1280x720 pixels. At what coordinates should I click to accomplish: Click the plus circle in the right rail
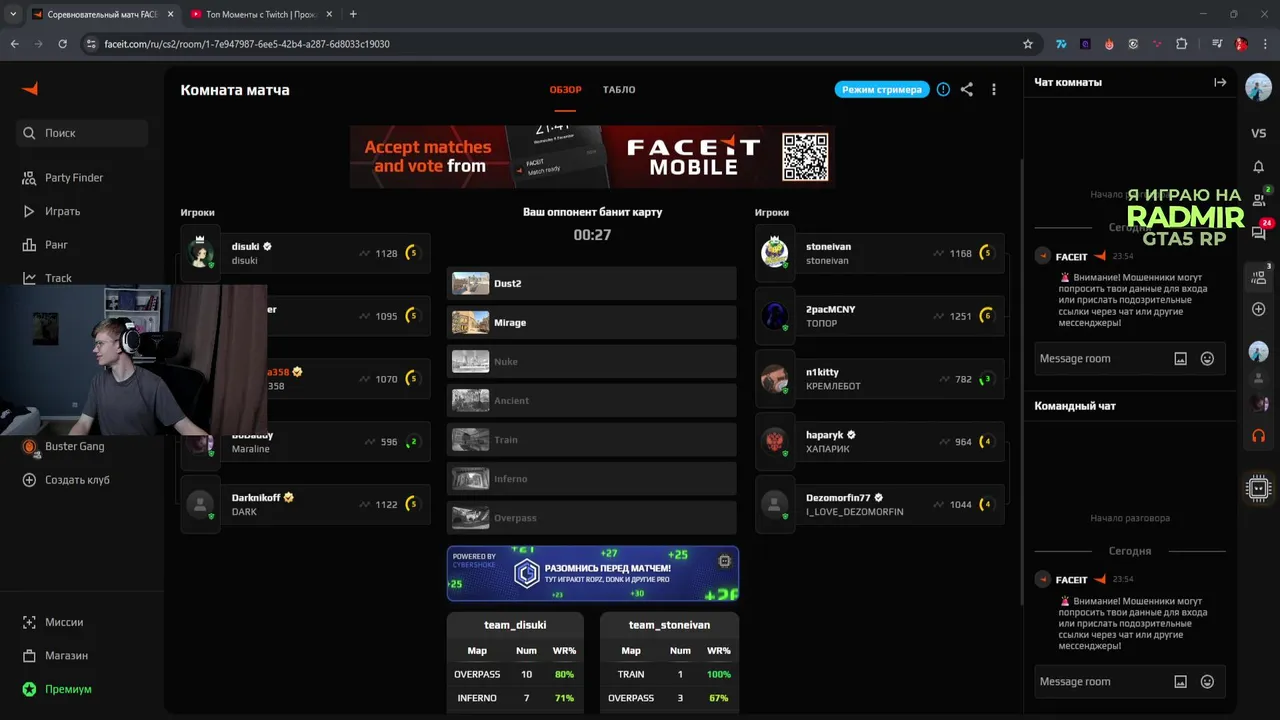(x=1258, y=309)
